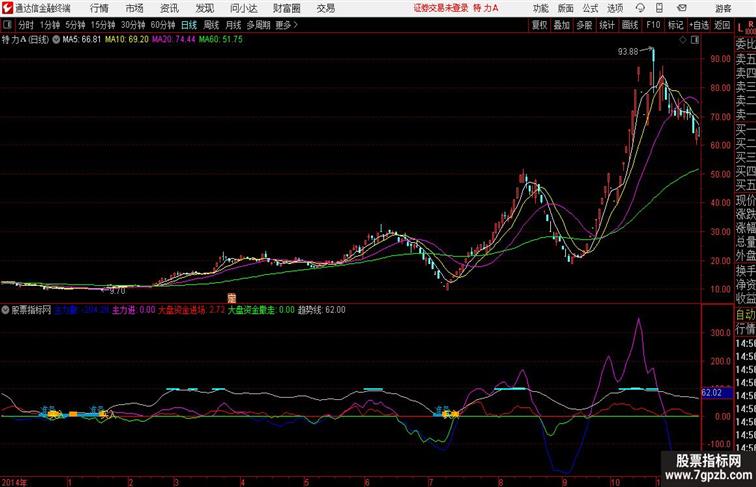Click the 自动 label in right panel
The image size is (756, 487).
tap(745, 314)
